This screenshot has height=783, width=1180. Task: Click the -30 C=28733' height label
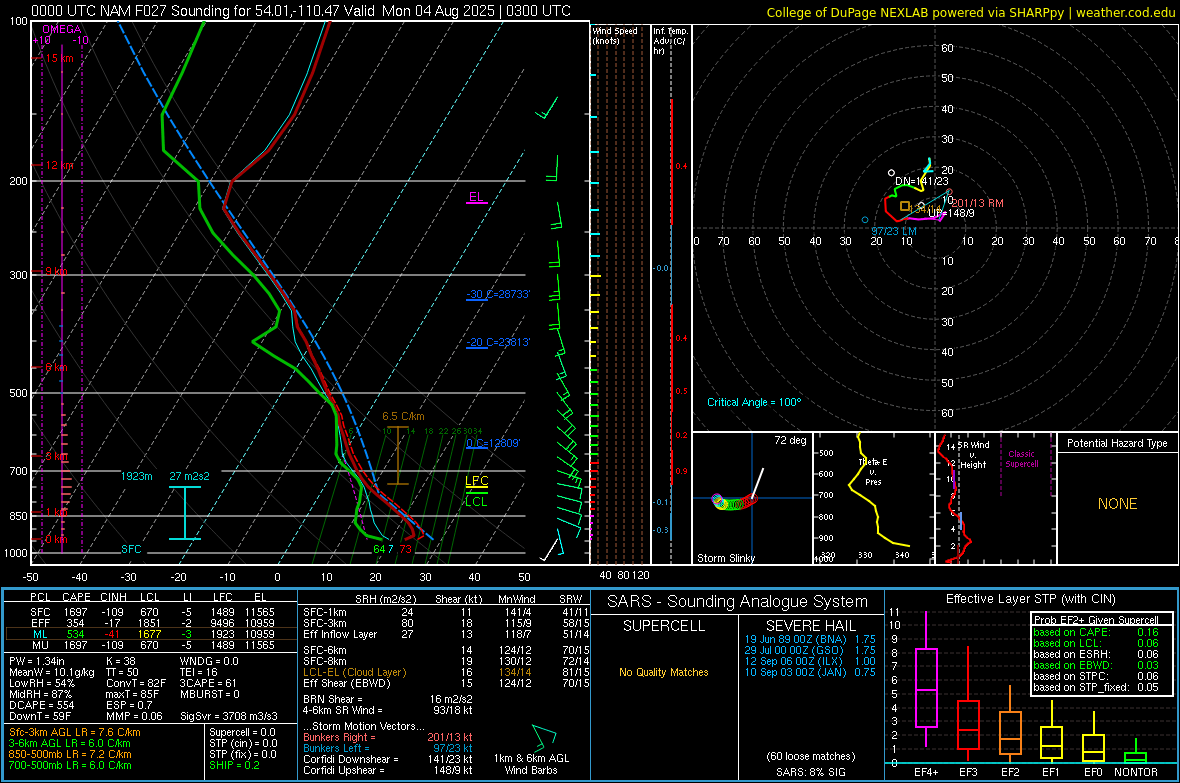tap(498, 294)
